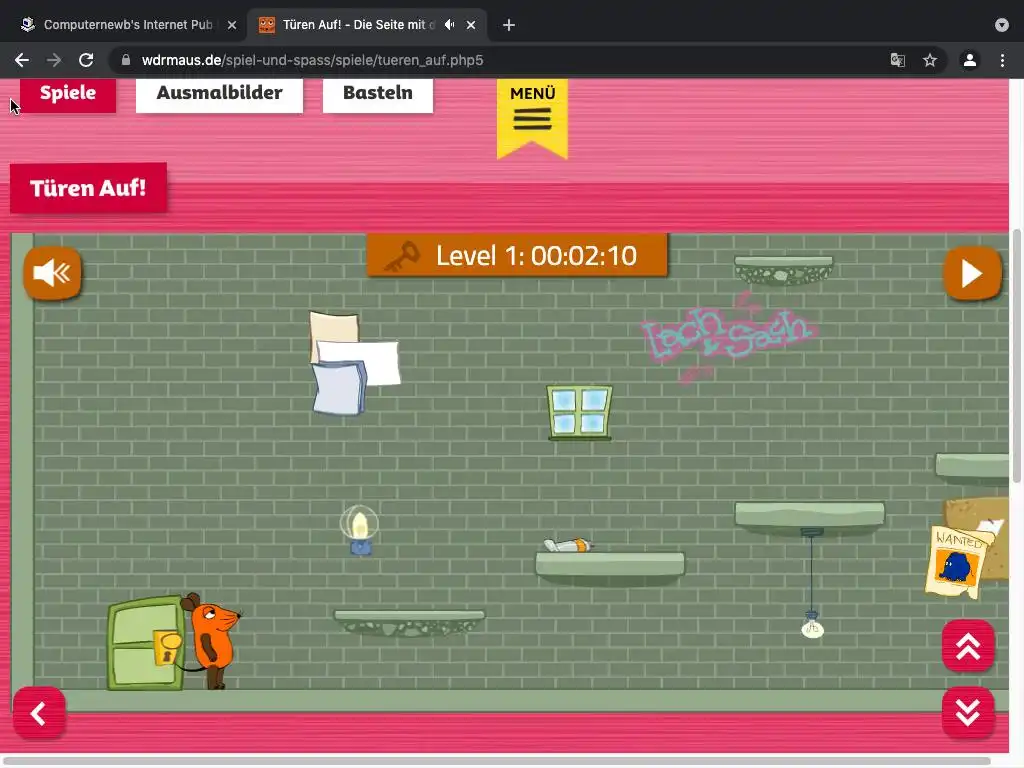Click the WANTED poster with blue elephant
The width and height of the screenshot is (1024, 768).
point(957,562)
